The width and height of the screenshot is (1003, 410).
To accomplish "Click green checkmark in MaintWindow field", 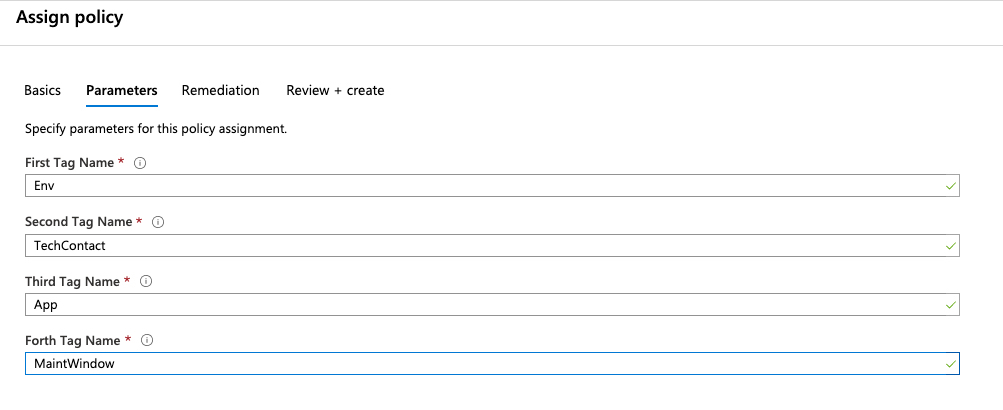I will 950,364.
